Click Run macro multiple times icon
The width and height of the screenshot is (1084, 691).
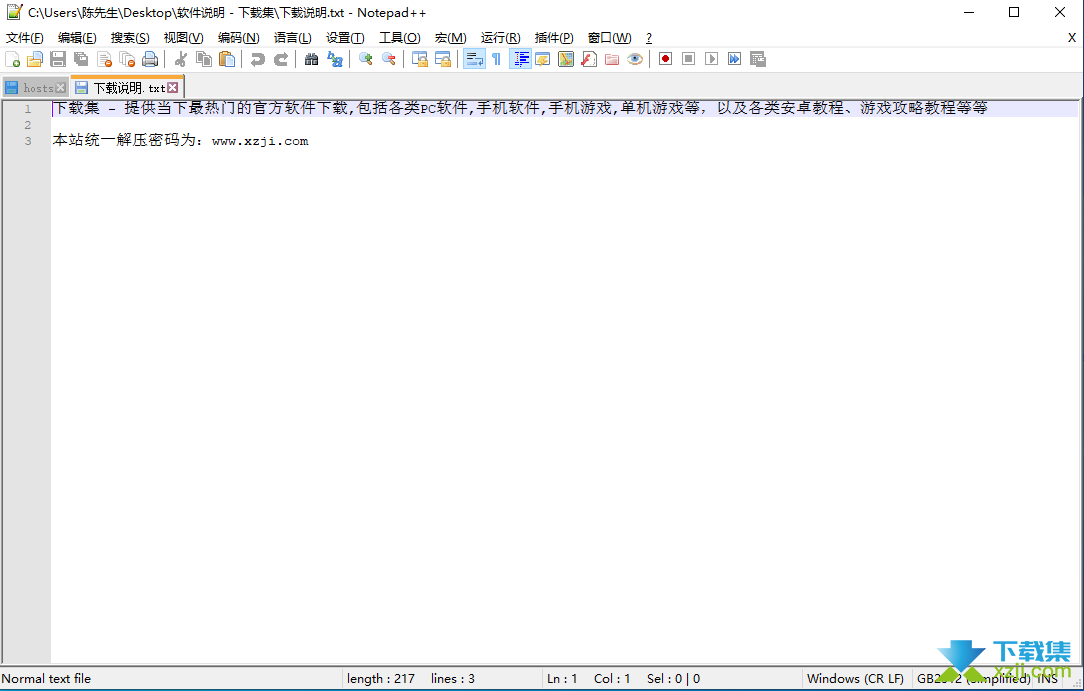(734, 59)
